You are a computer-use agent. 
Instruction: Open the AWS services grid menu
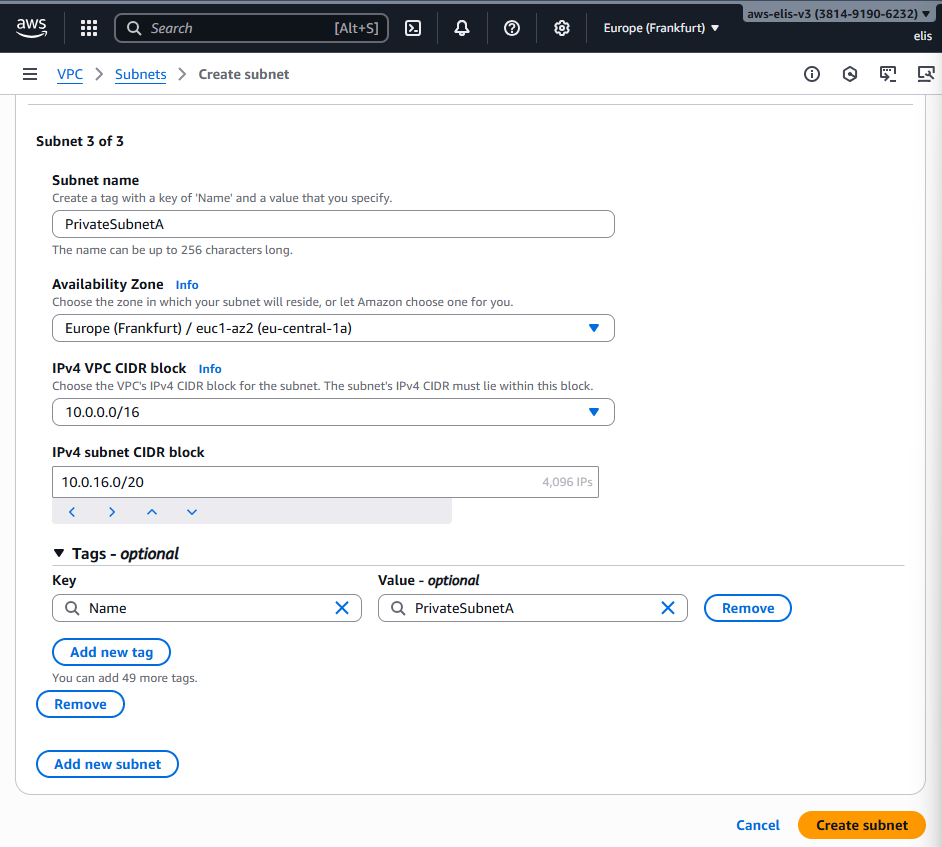tap(89, 28)
